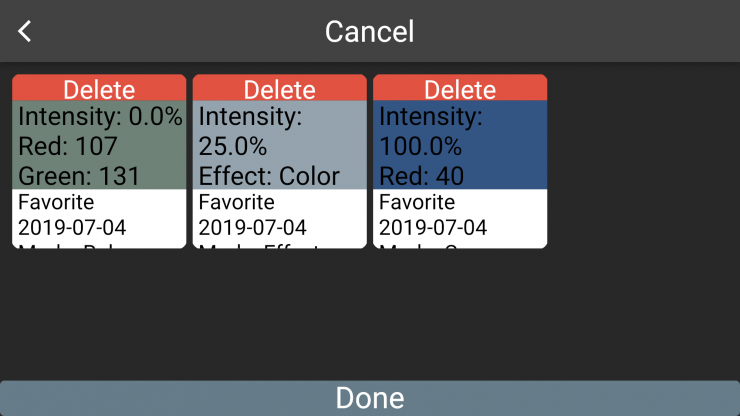This screenshot has height=416, width=740.
Task: Tap the Red: 107 value text
Action: tap(68, 147)
